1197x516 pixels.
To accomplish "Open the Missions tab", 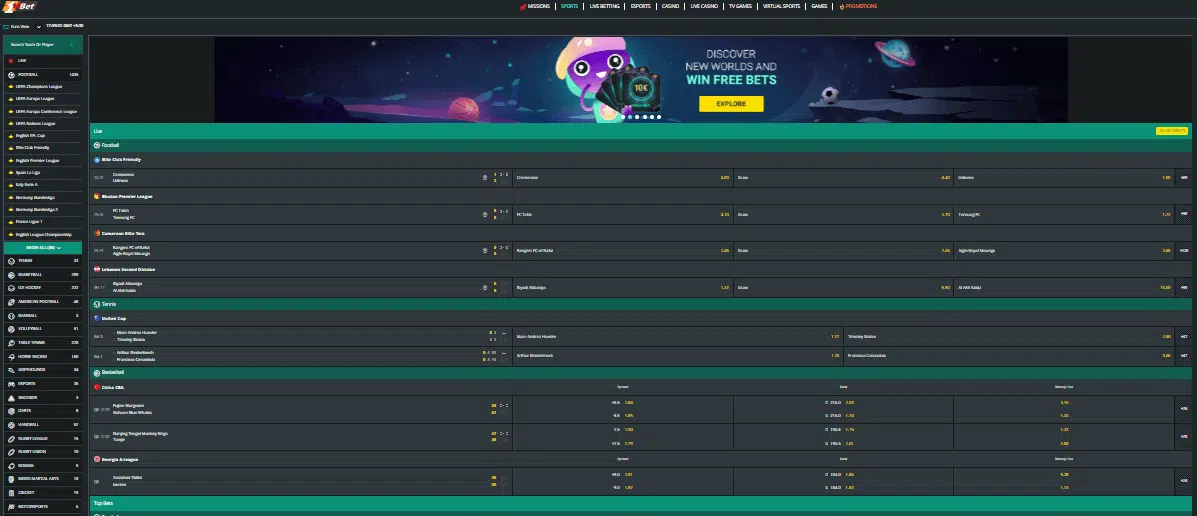I will coord(534,6).
